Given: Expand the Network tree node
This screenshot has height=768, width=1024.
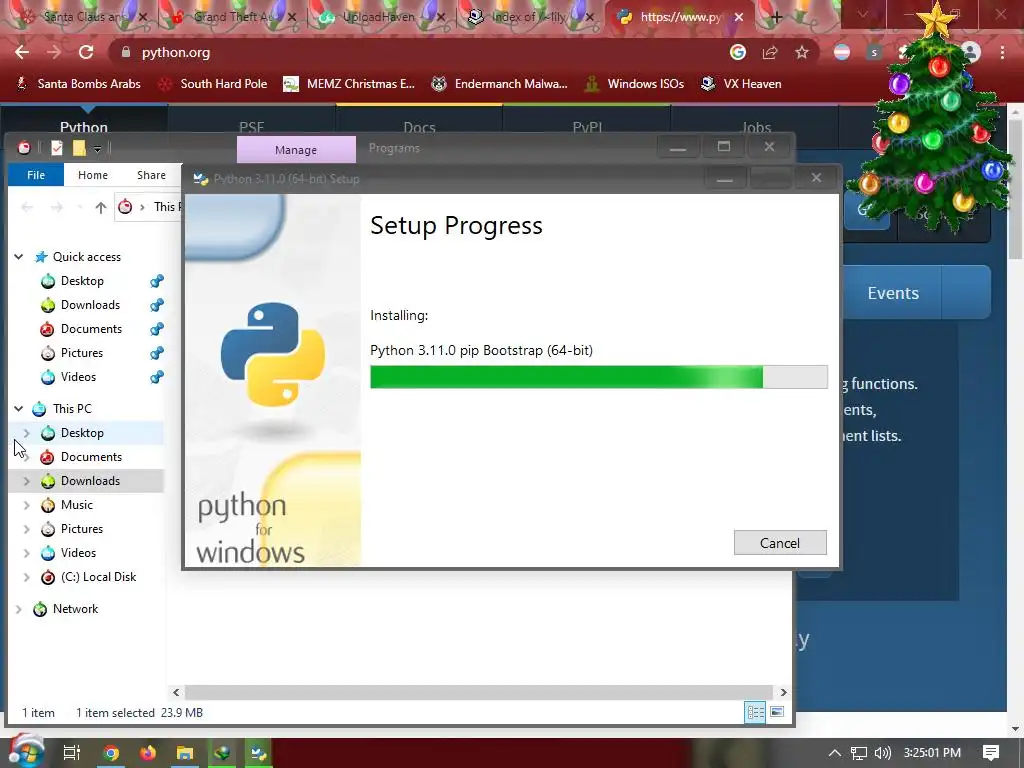Looking at the screenshot, I should (19, 609).
